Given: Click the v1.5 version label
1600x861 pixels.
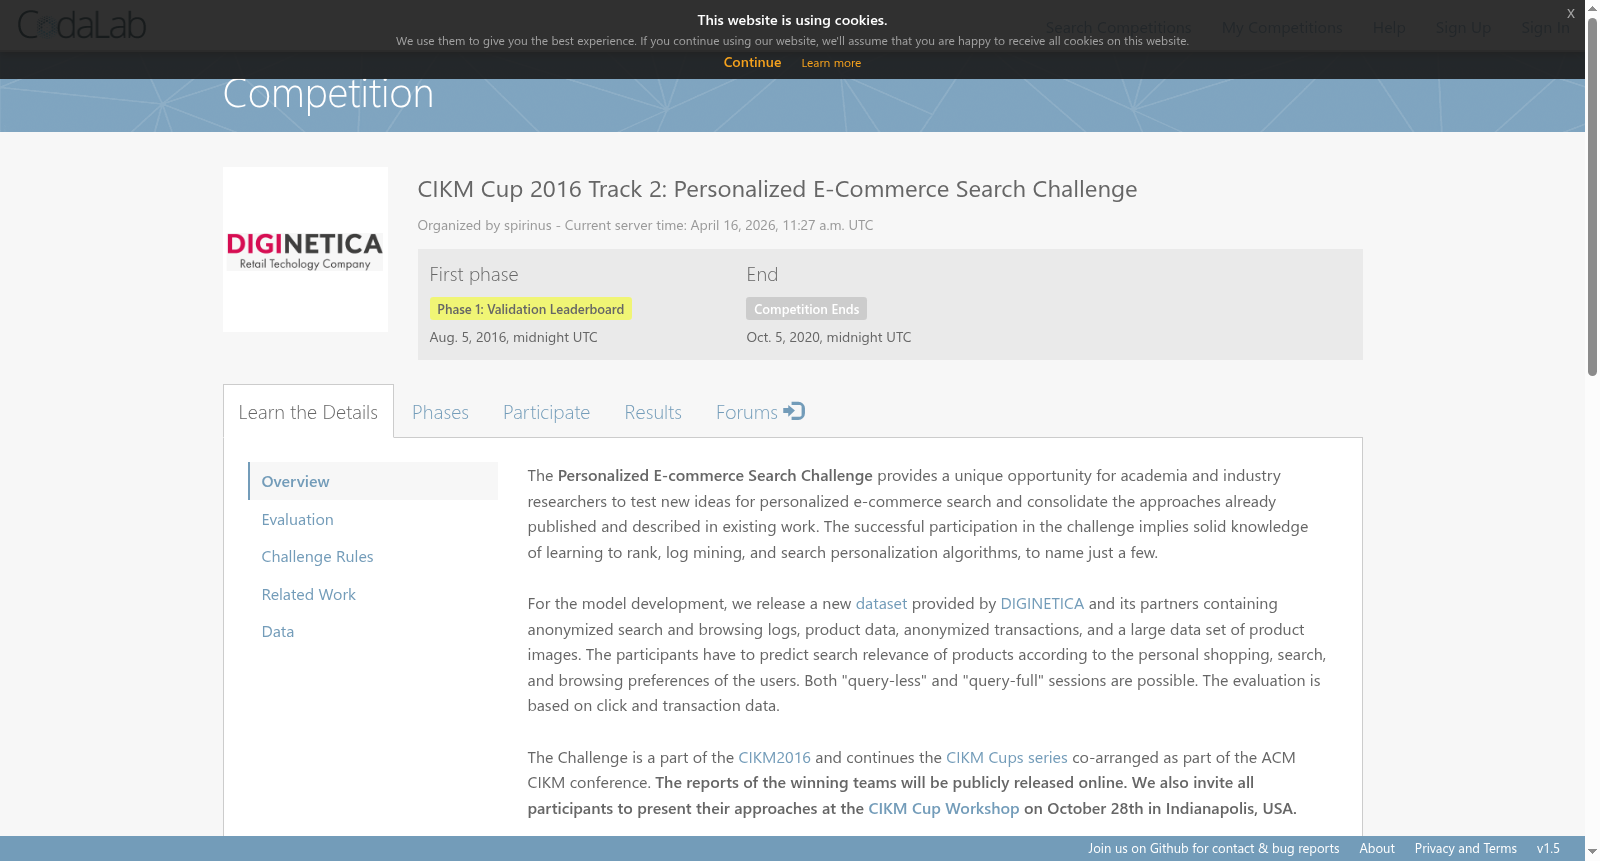Looking at the screenshot, I should 1548,848.
